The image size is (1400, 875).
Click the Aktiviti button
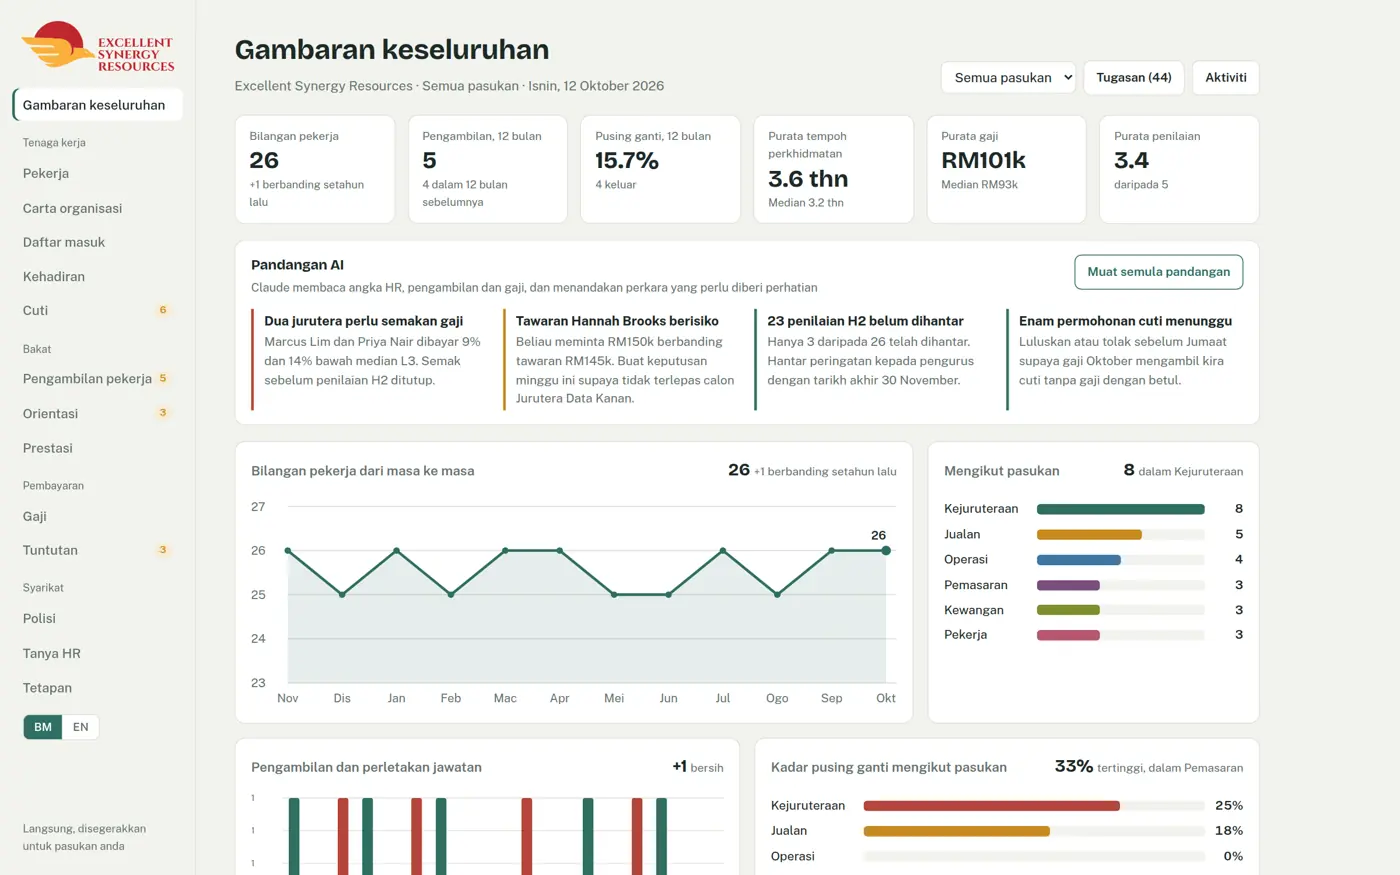(1226, 78)
